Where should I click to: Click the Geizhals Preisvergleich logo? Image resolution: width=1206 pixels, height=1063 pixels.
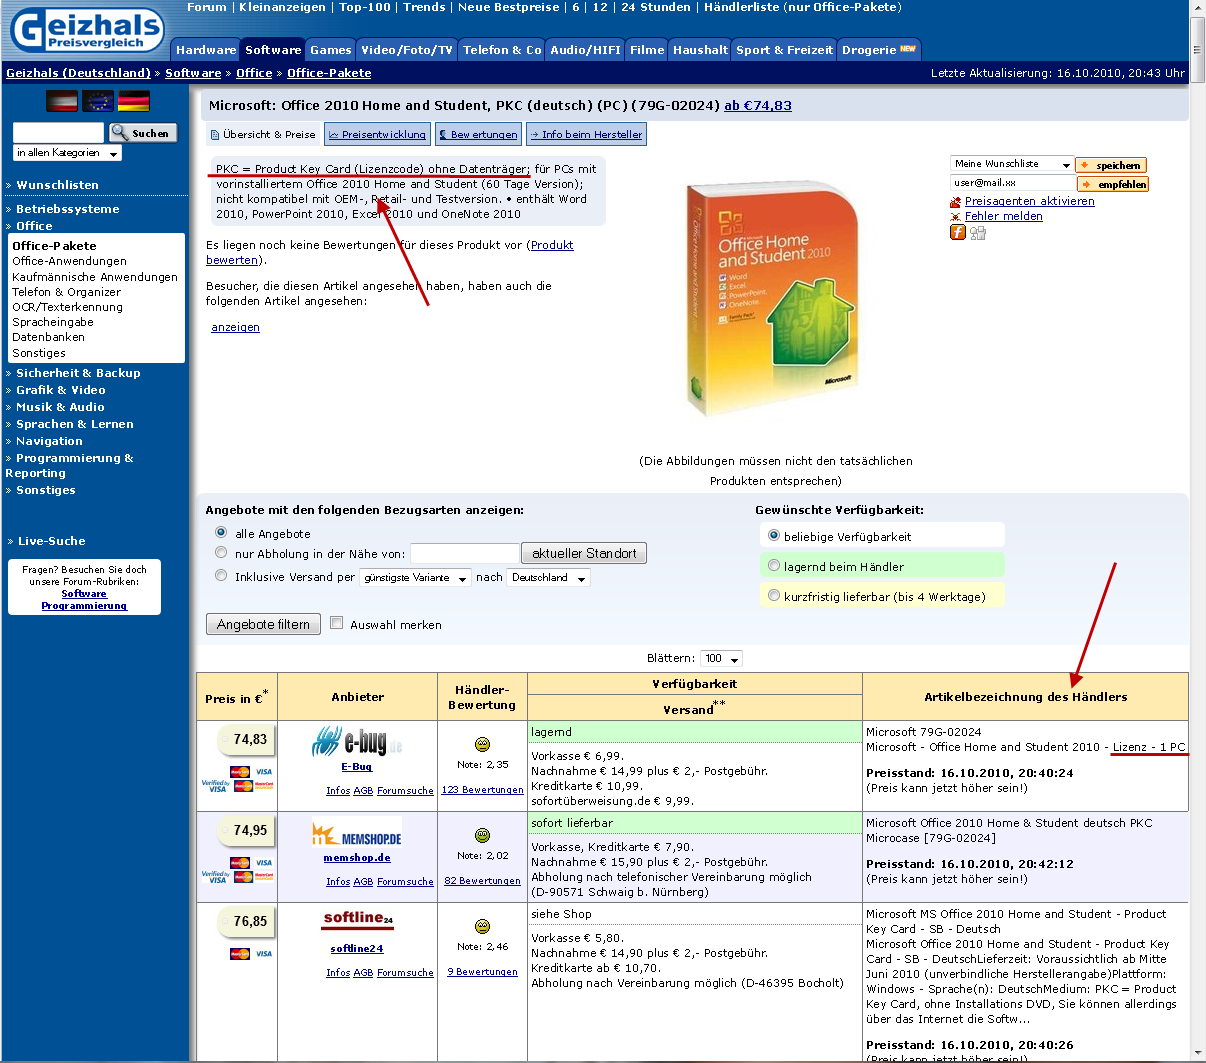[88, 30]
